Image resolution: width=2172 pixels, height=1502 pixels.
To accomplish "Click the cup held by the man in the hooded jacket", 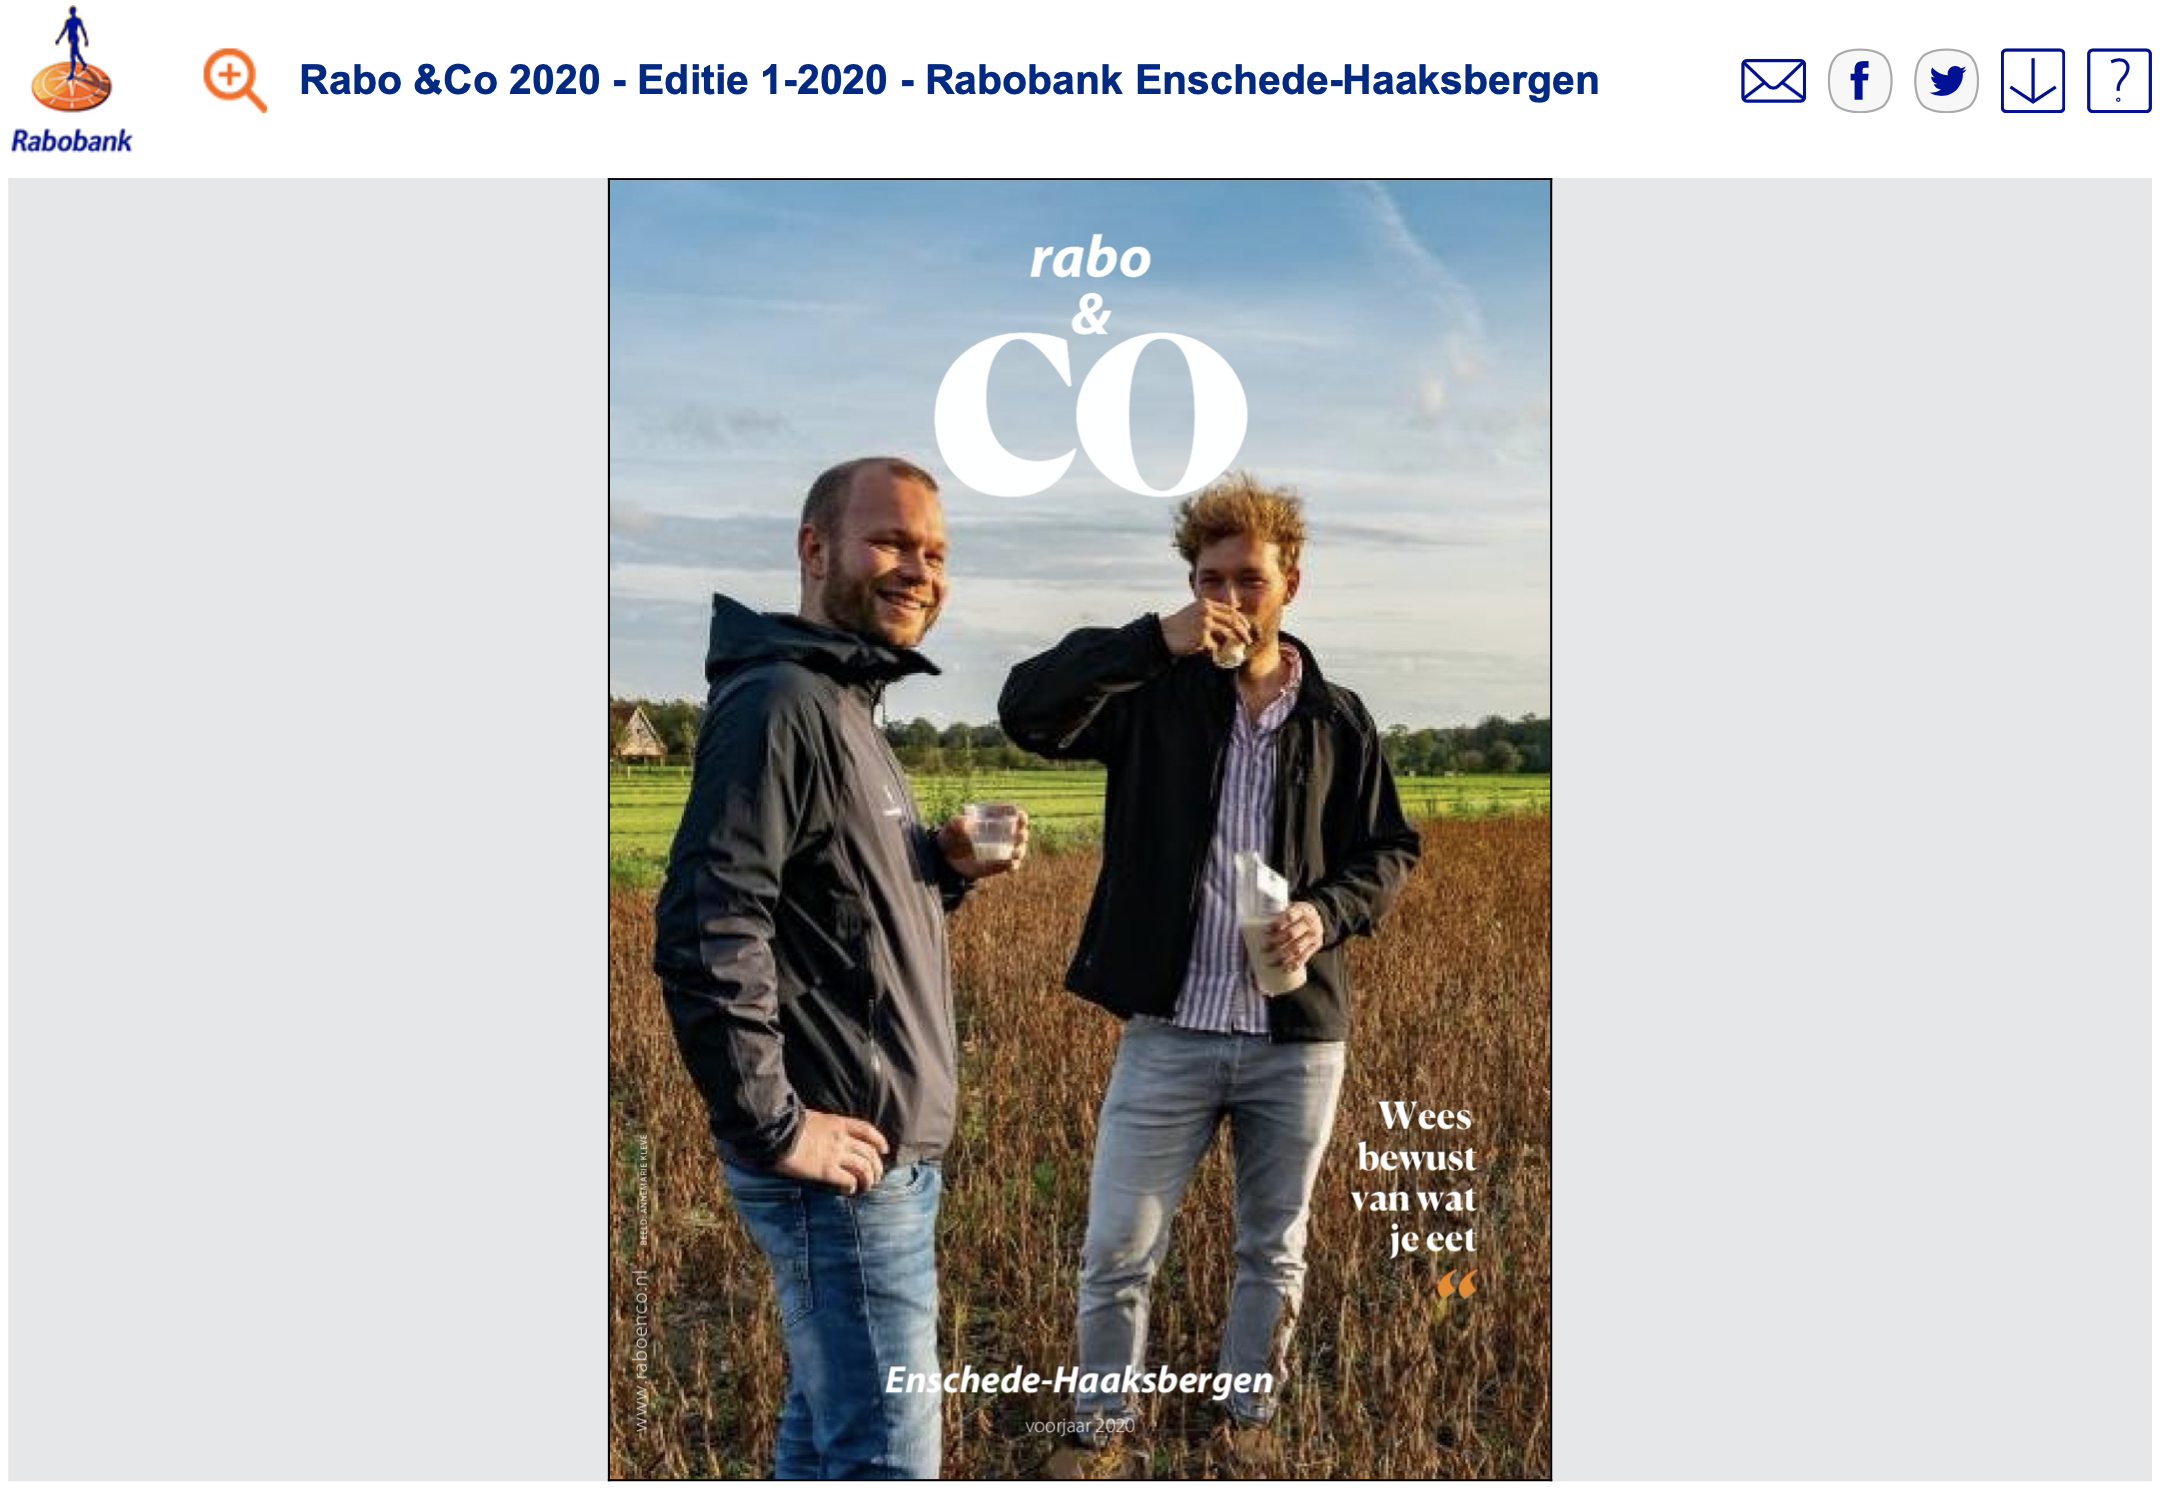I will pyautogui.click(x=991, y=832).
